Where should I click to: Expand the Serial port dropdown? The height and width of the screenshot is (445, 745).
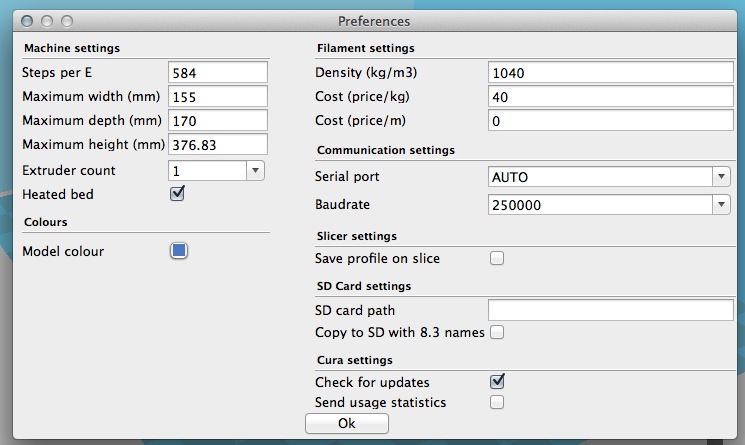pos(720,177)
